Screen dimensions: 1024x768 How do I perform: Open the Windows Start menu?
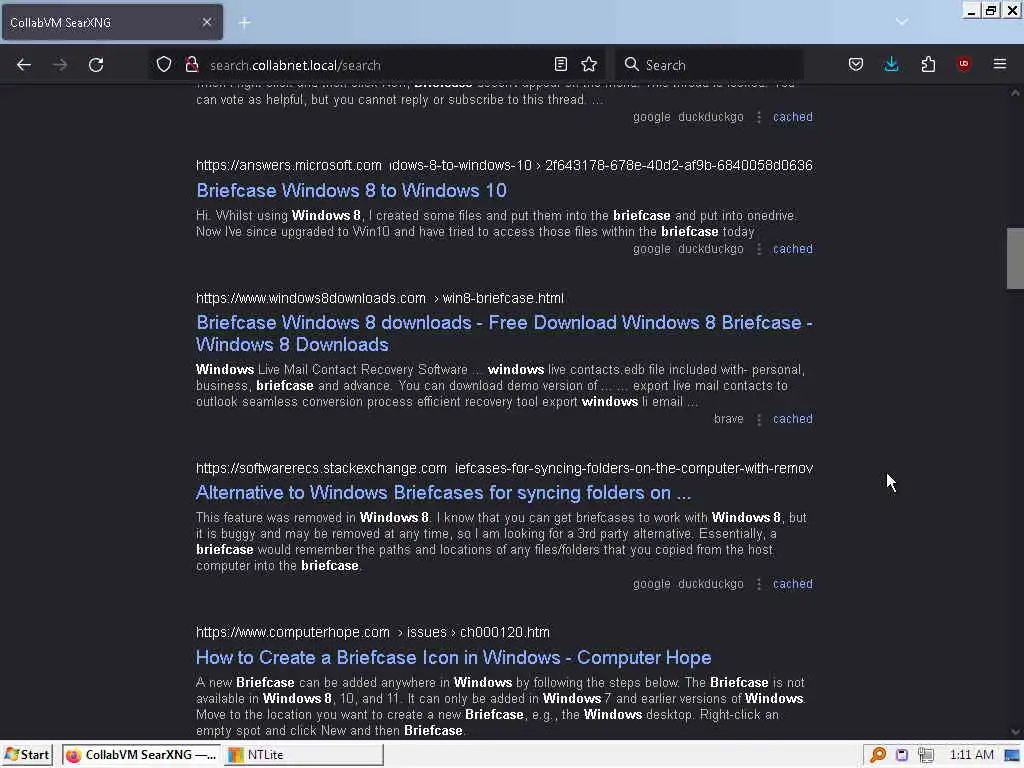pos(27,754)
